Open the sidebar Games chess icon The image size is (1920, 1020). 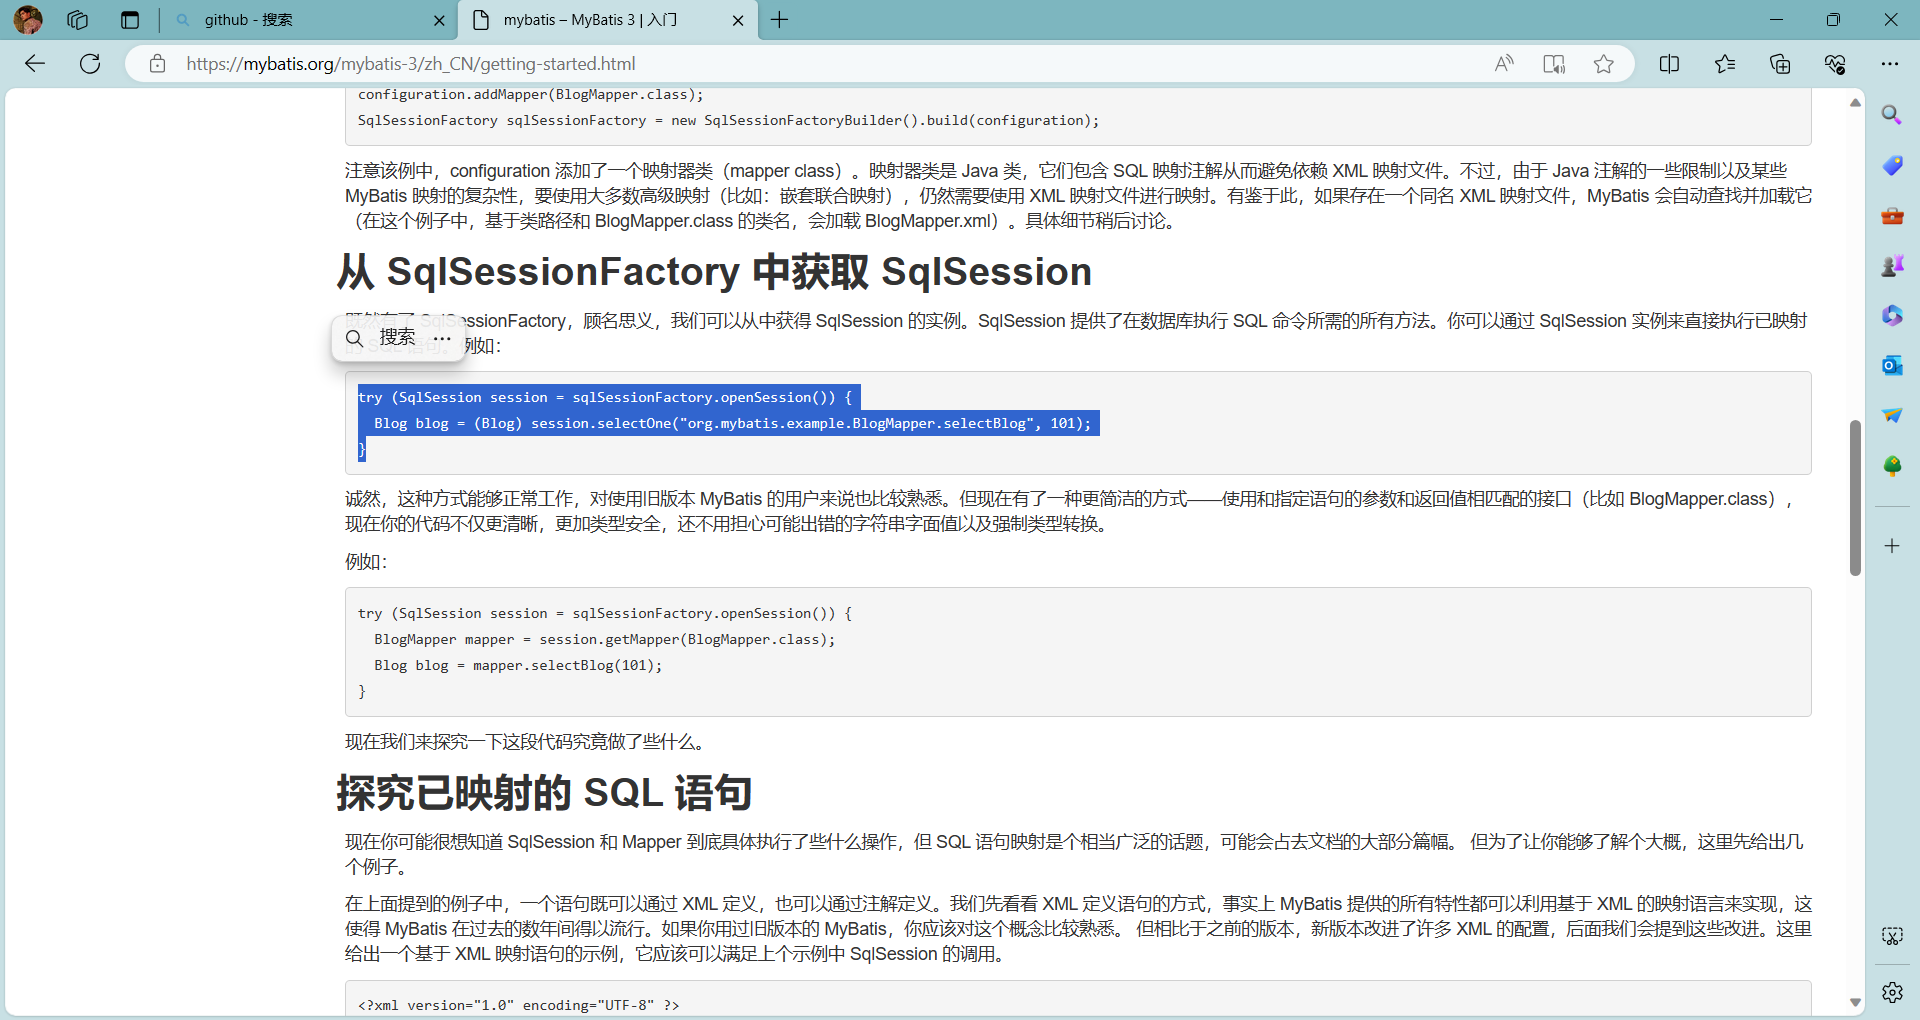pyautogui.click(x=1892, y=265)
